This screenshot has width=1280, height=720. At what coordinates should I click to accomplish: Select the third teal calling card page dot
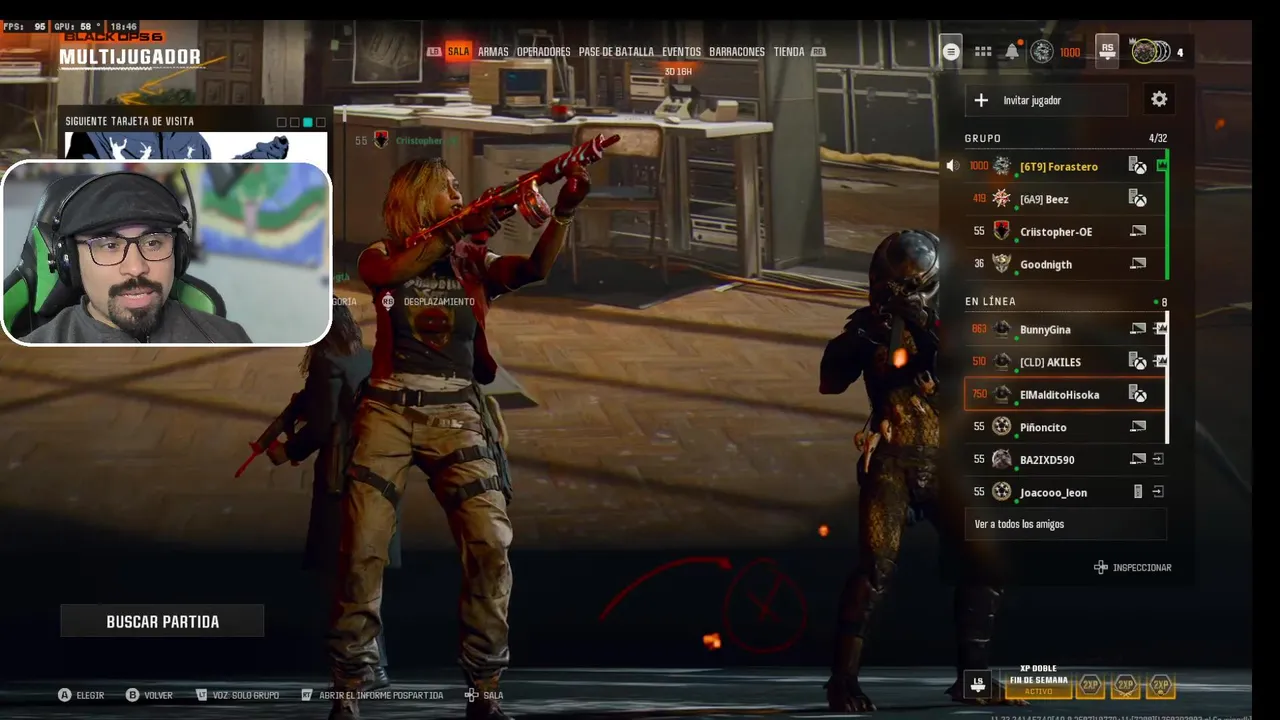[308, 122]
